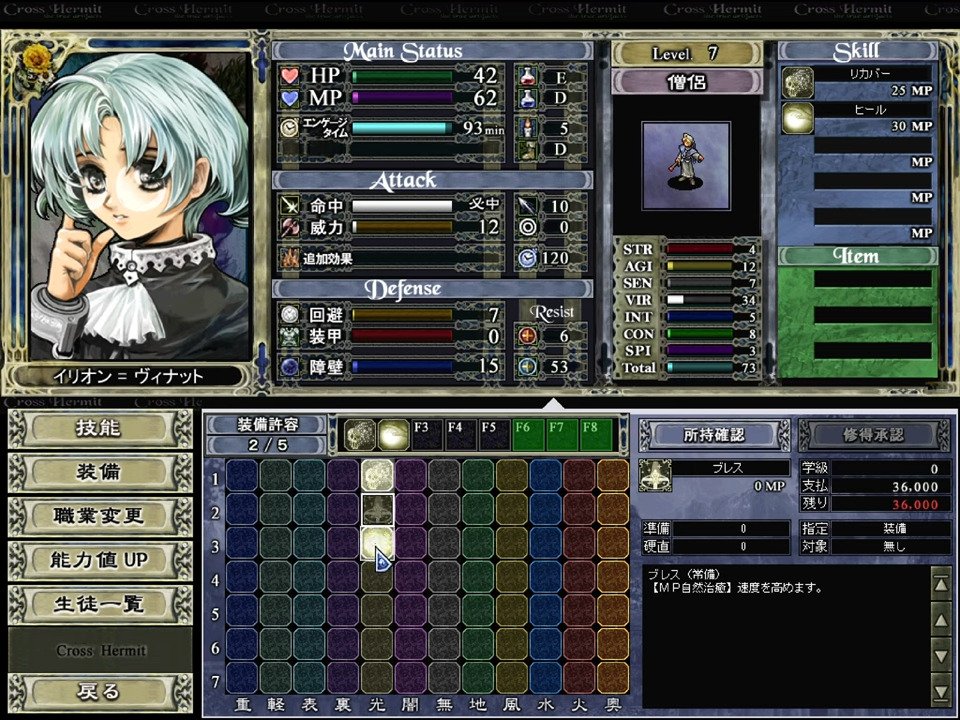960x720 pixels.
Task: Toggle the green F8 hotkey slot
Action: click(x=596, y=434)
